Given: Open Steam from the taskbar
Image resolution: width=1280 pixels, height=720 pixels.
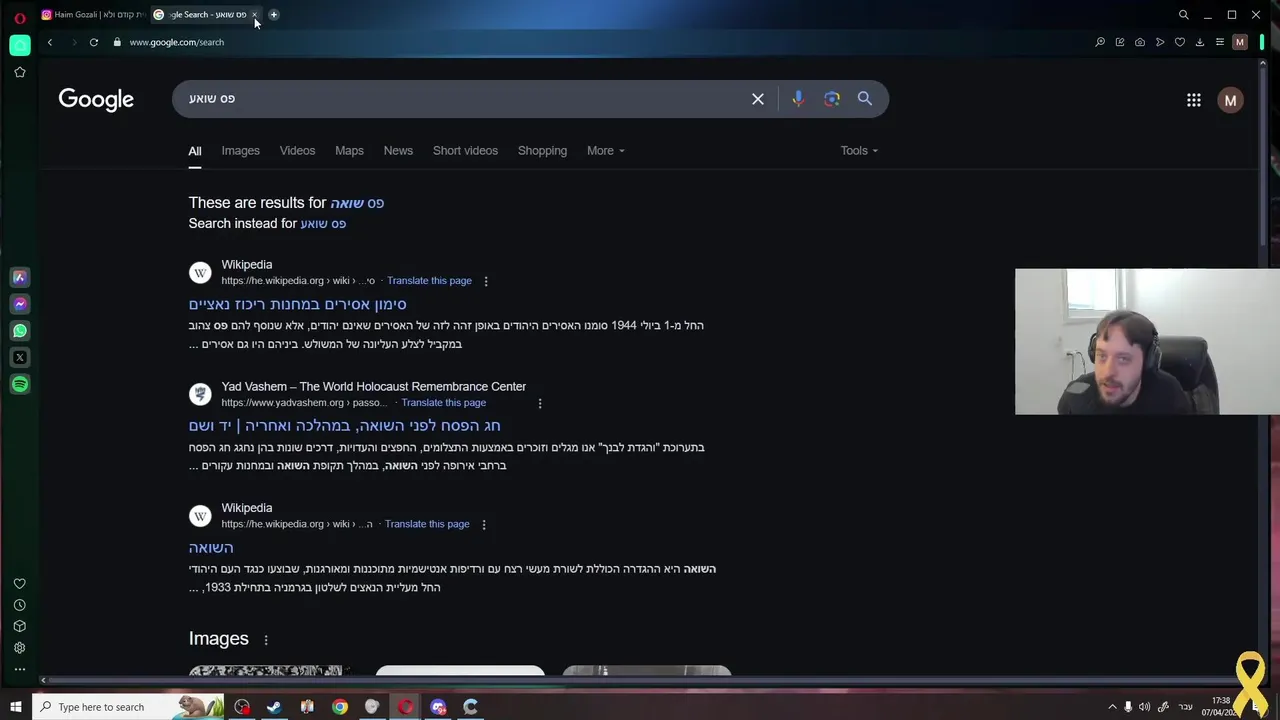Looking at the screenshot, I should [274, 707].
